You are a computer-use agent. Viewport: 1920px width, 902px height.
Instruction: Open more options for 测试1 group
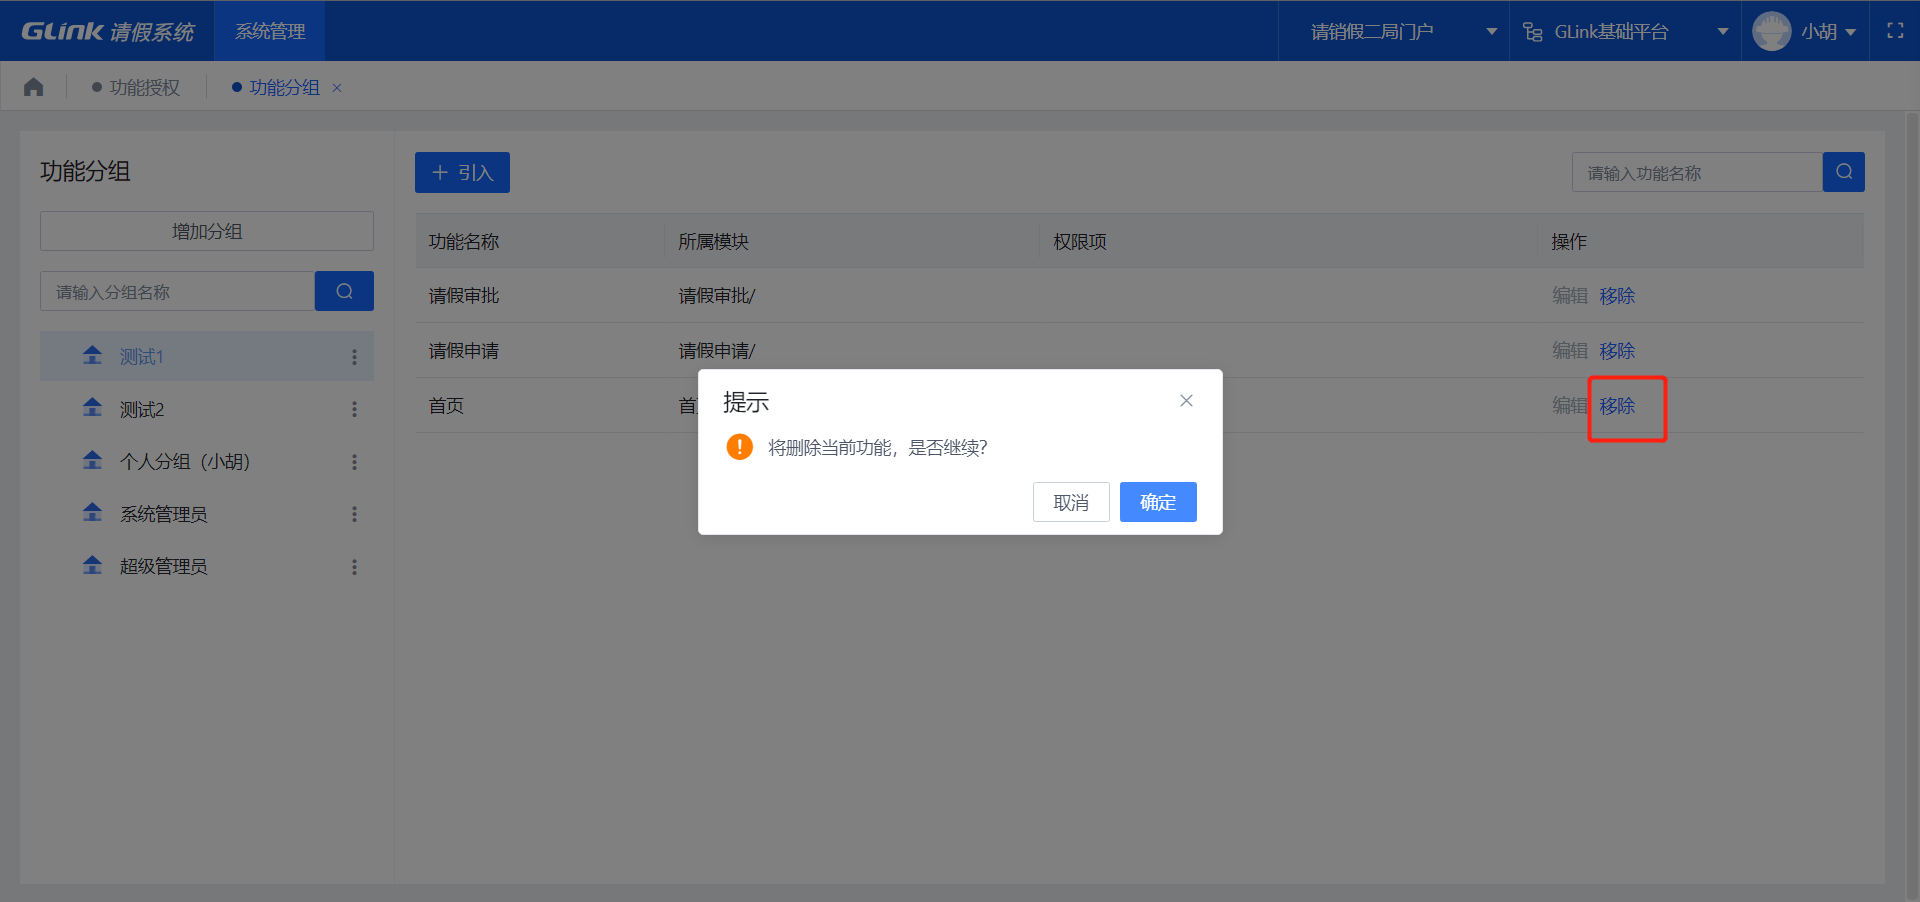354,357
